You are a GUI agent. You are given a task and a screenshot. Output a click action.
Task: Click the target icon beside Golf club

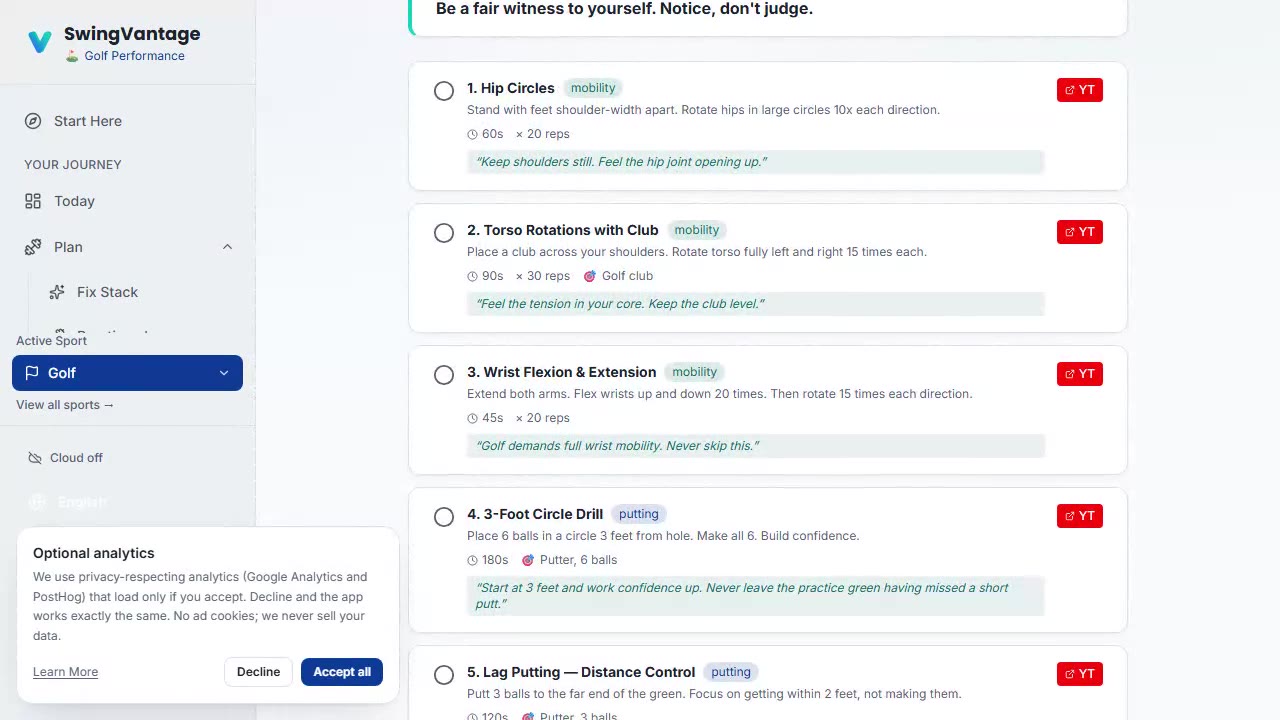590,276
